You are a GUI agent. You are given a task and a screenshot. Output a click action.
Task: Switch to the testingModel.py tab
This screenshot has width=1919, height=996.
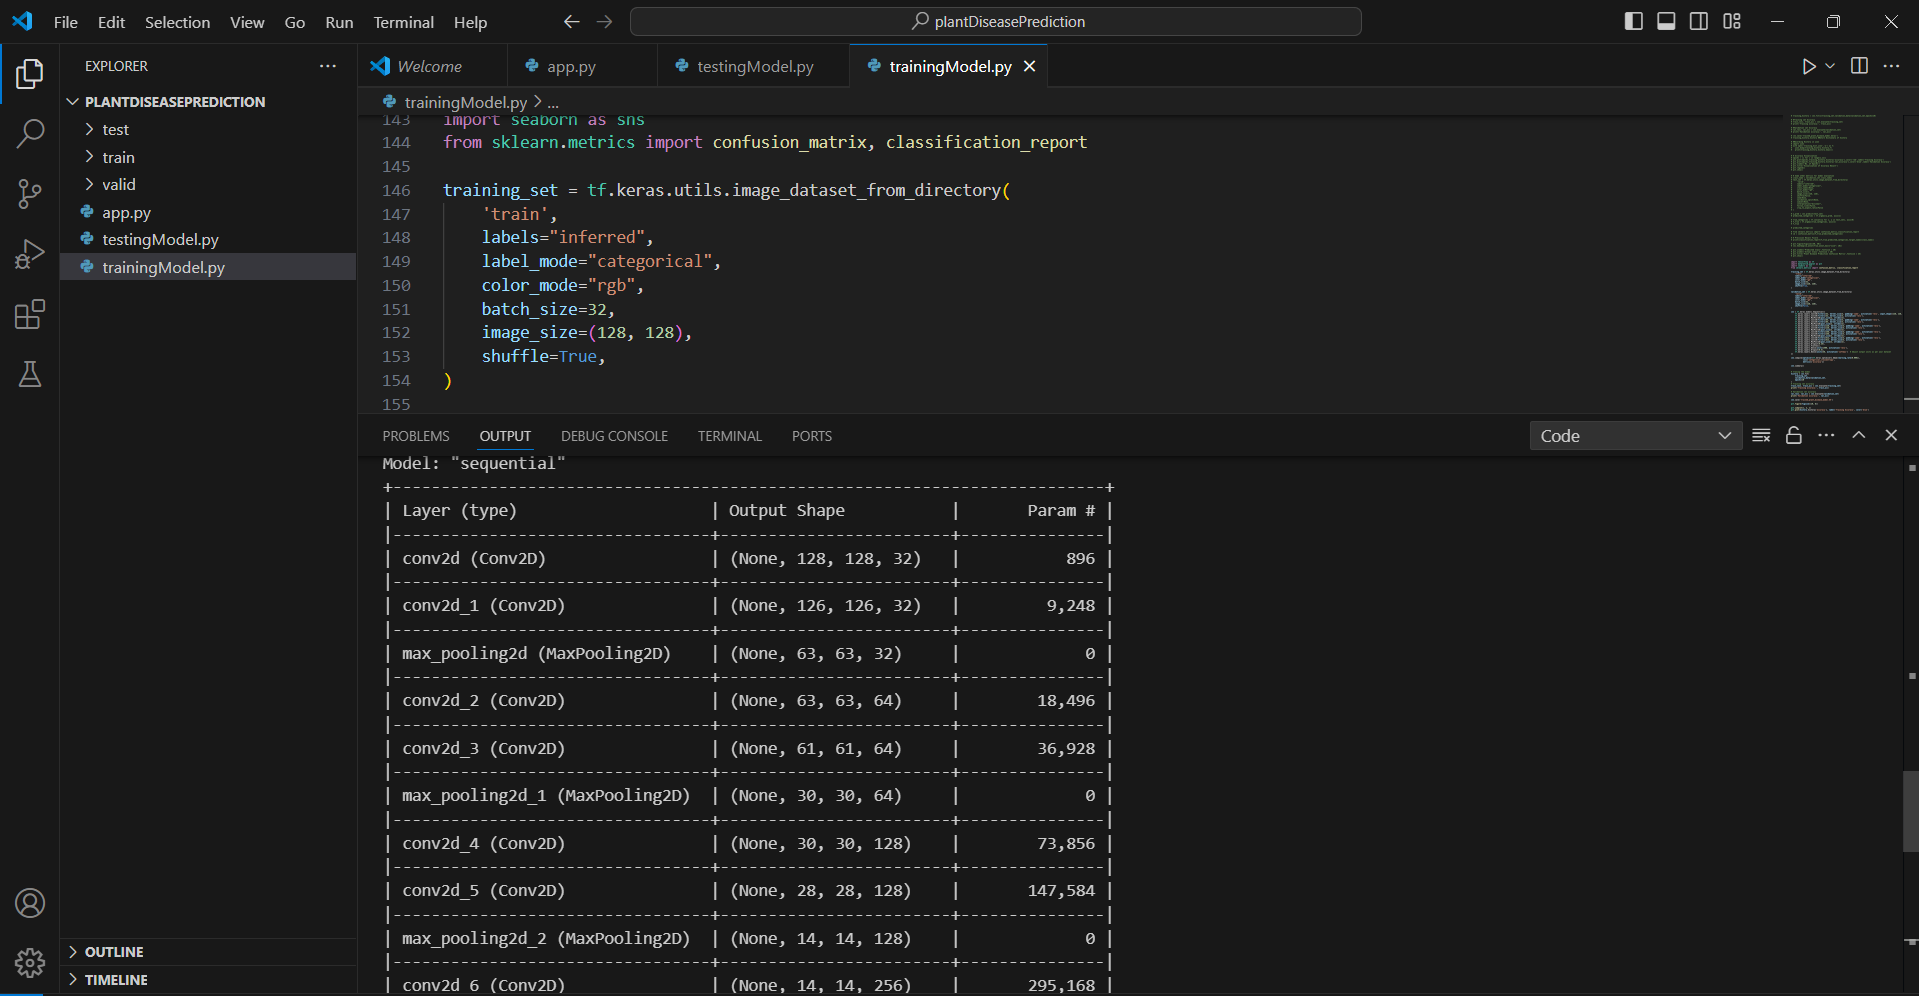755,66
